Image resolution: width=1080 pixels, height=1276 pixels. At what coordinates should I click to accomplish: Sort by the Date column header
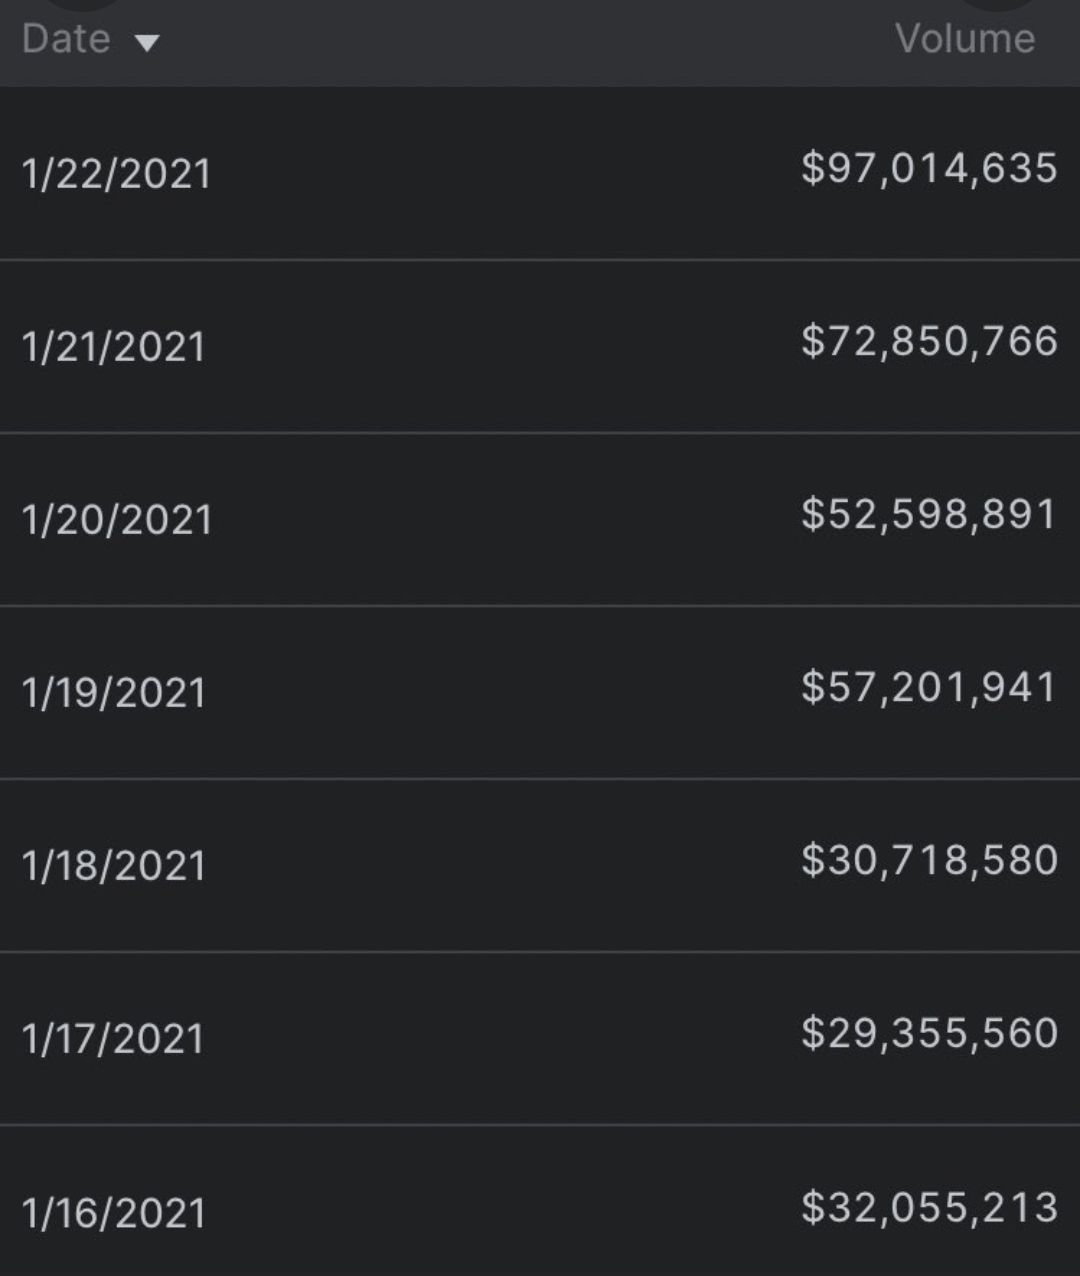click(91, 40)
